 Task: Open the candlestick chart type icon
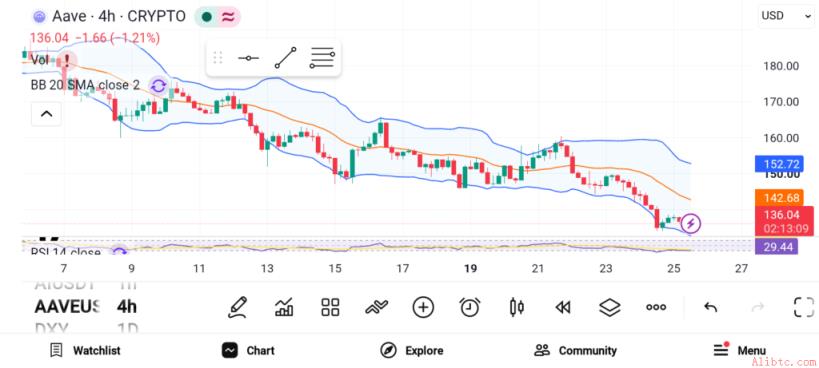point(516,307)
